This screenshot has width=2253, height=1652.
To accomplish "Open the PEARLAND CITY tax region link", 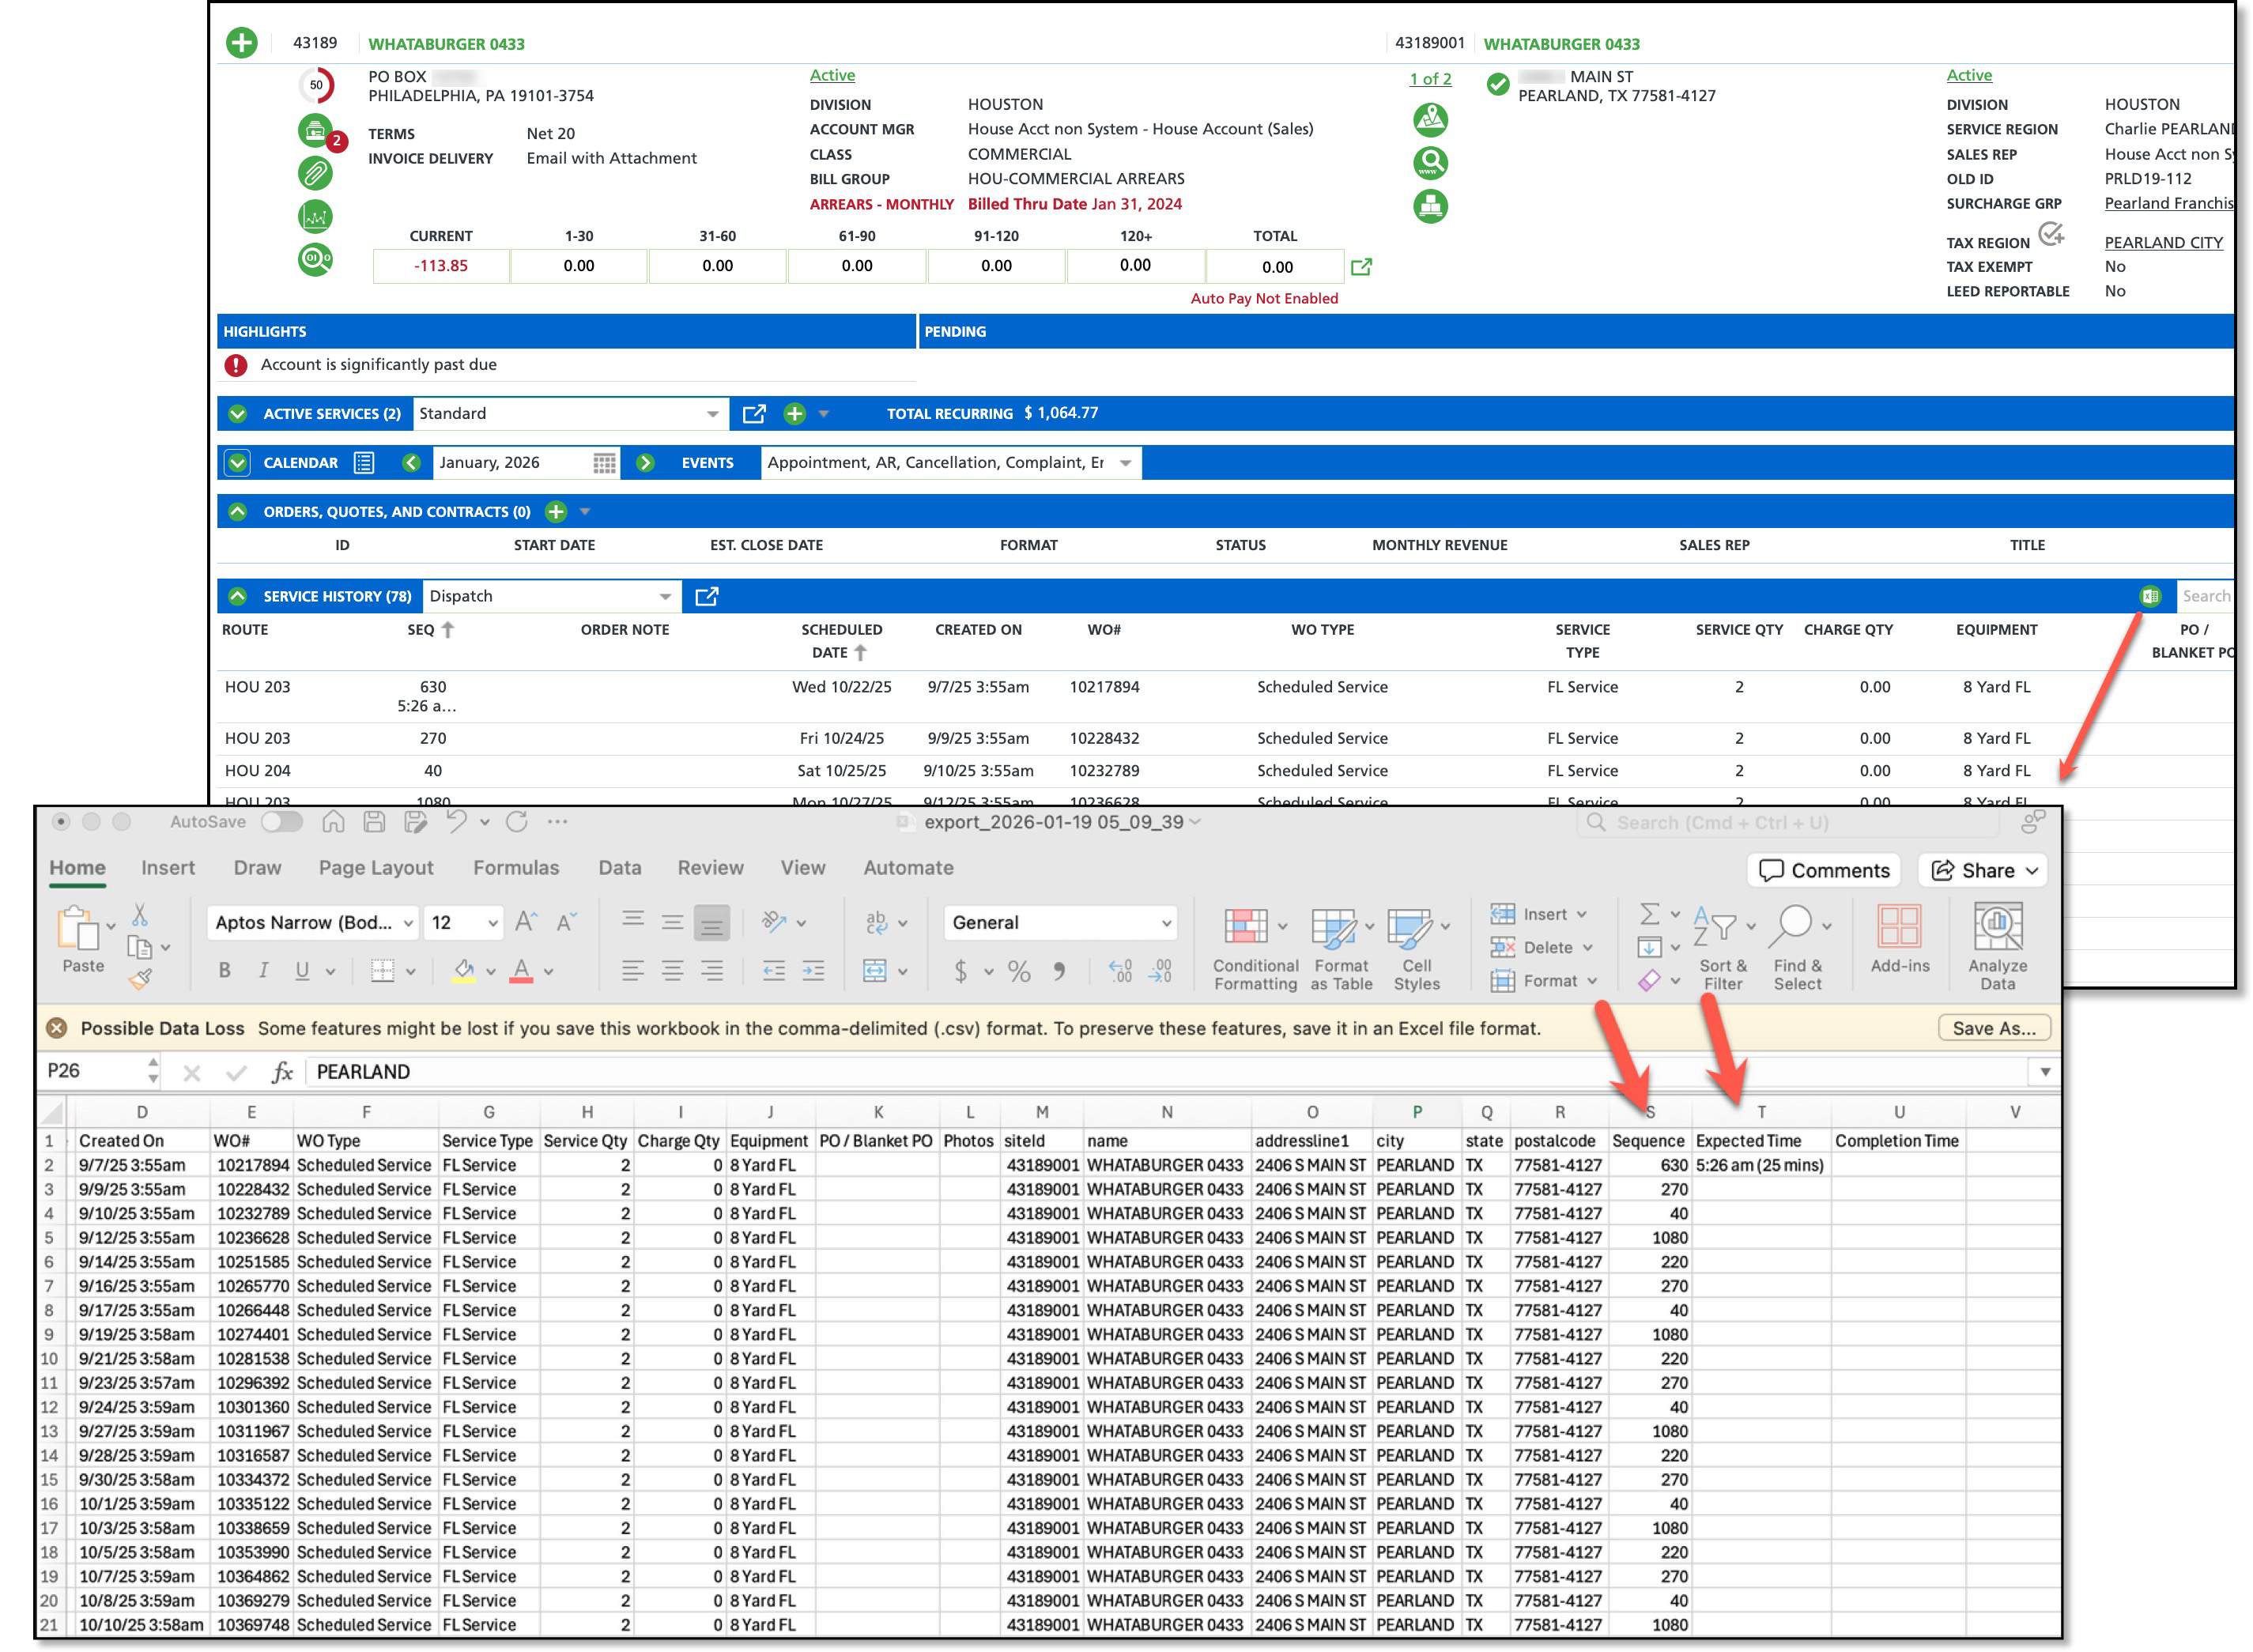I will (2163, 242).
